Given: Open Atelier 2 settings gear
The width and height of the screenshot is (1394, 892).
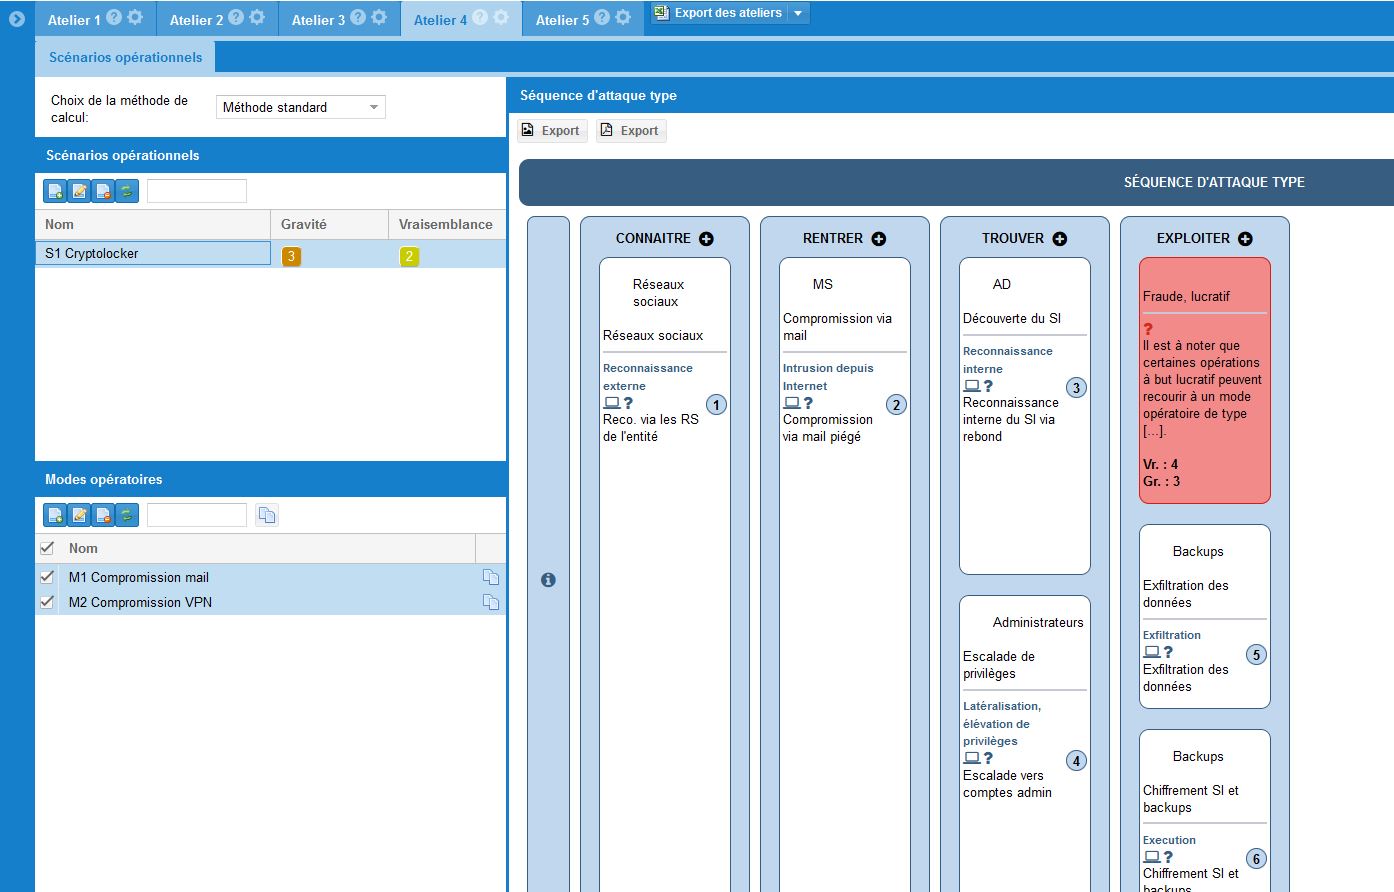Looking at the screenshot, I should (257, 18).
